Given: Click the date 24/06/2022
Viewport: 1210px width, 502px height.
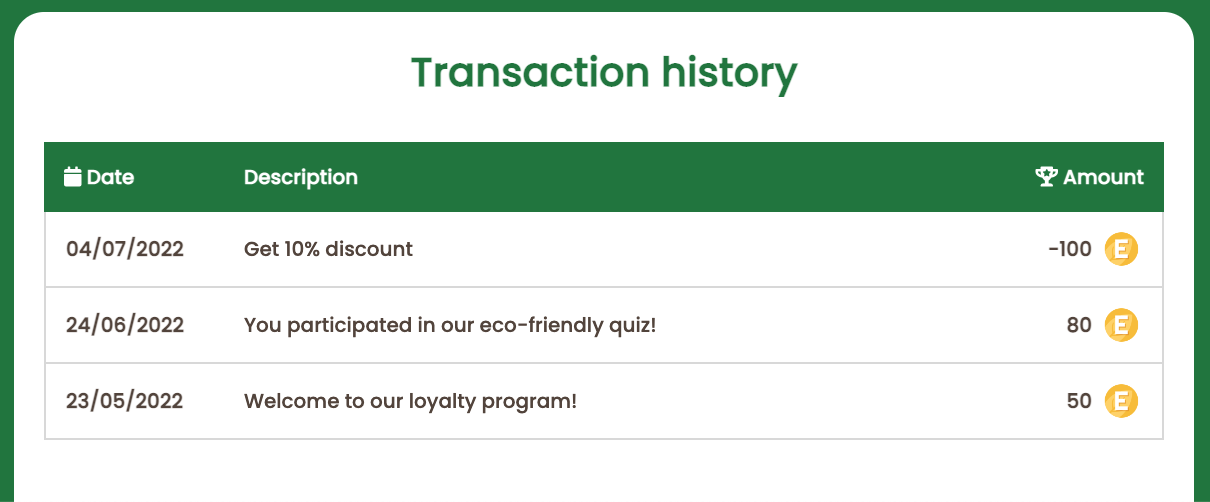Looking at the screenshot, I should pos(125,325).
